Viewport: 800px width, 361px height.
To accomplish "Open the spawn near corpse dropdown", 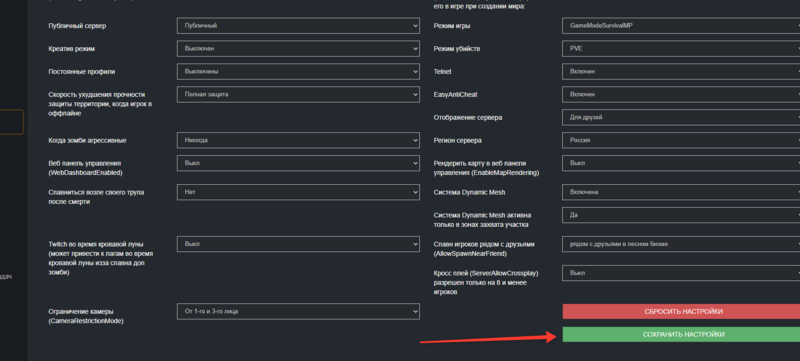I will [298, 192].
